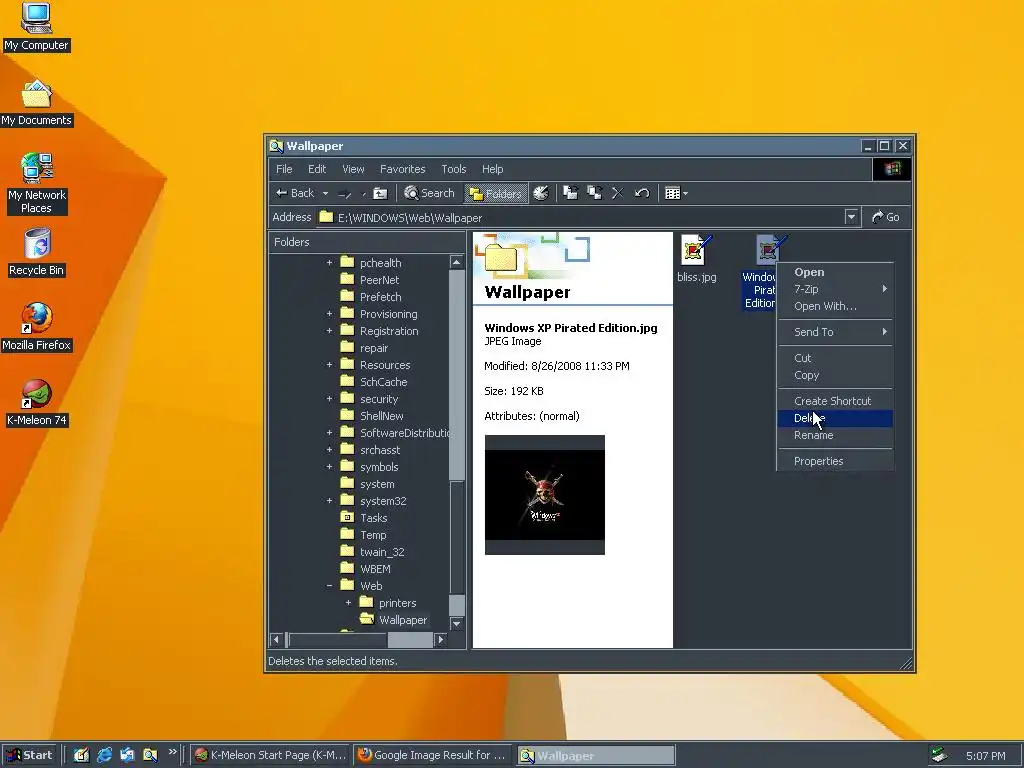Screen dimensions: 1024x768
Task: Open the Edit menu
Action: coord(317,169)
